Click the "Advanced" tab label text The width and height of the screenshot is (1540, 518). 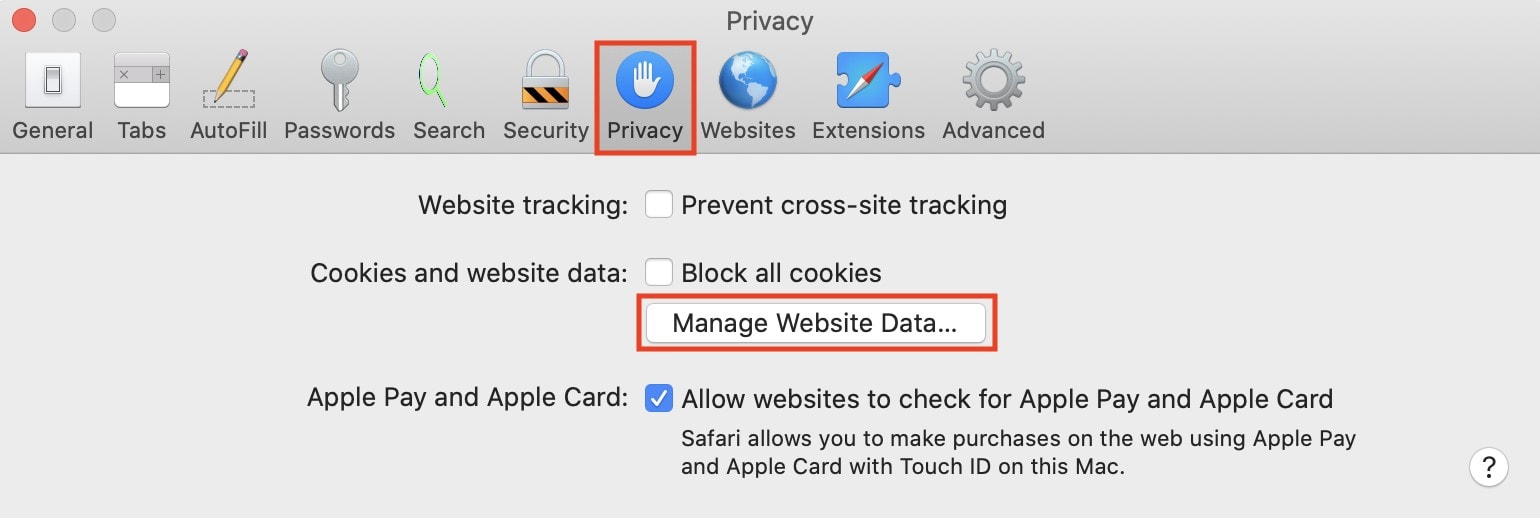[x=993, y=130]
